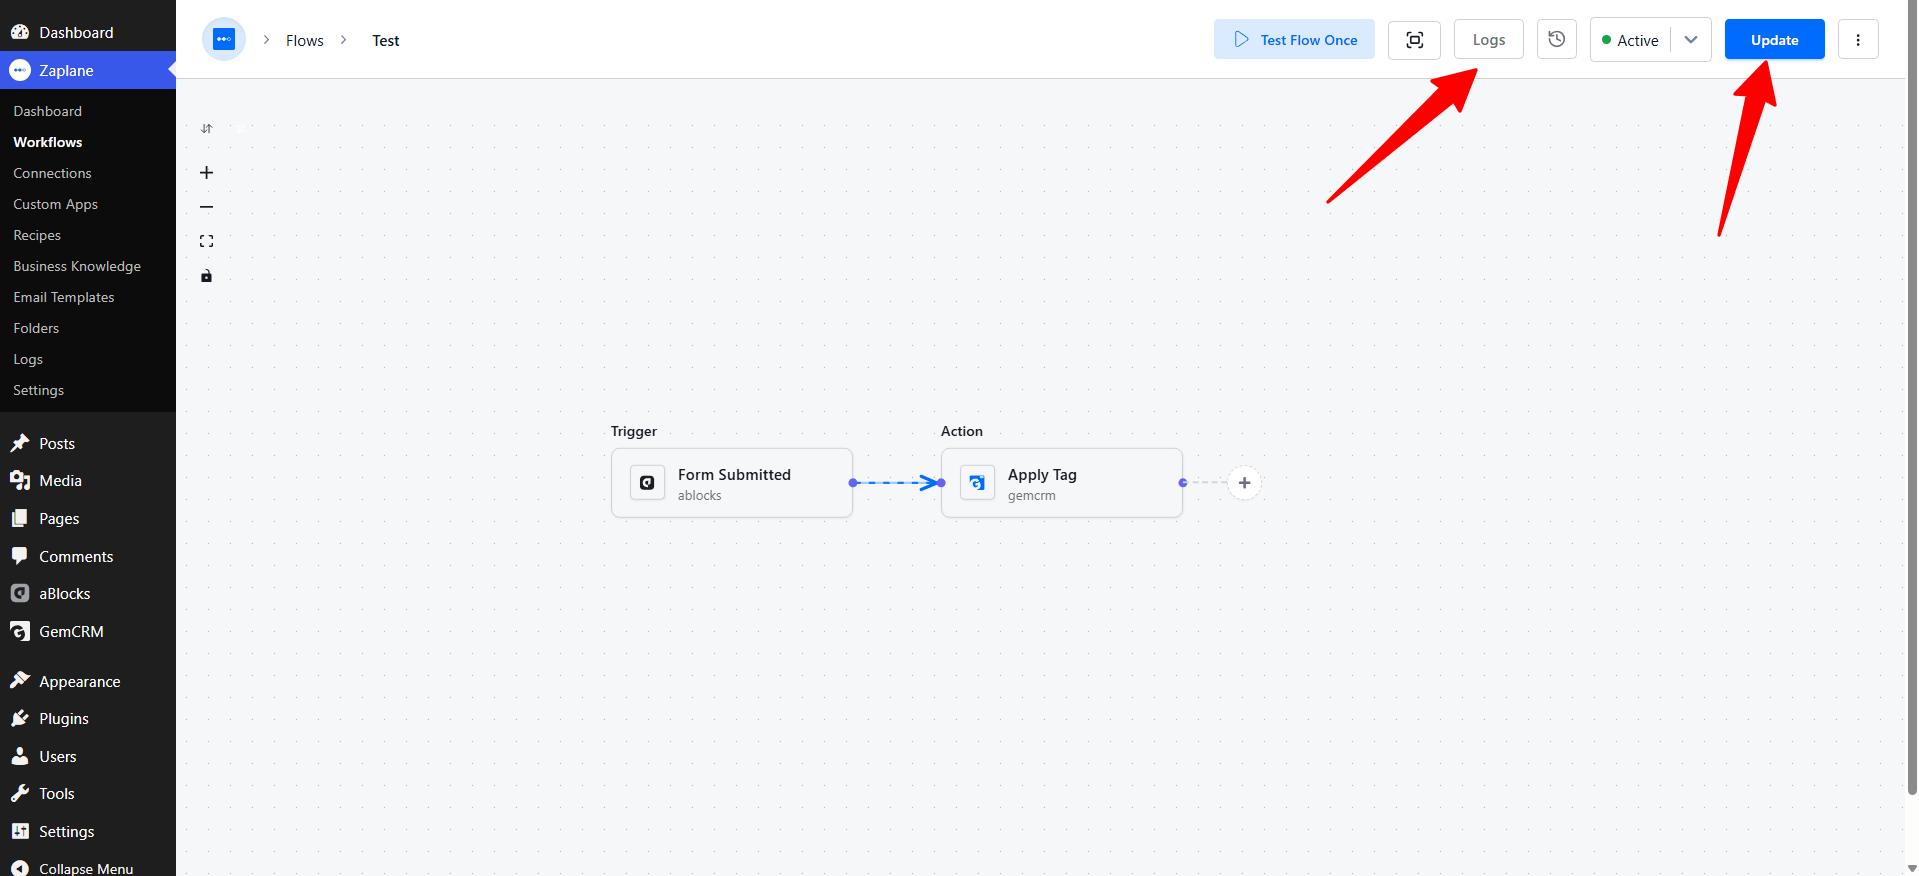The image size is (1919, 876).
Task: Select the Apply Tag action node
Action: 1062,483
